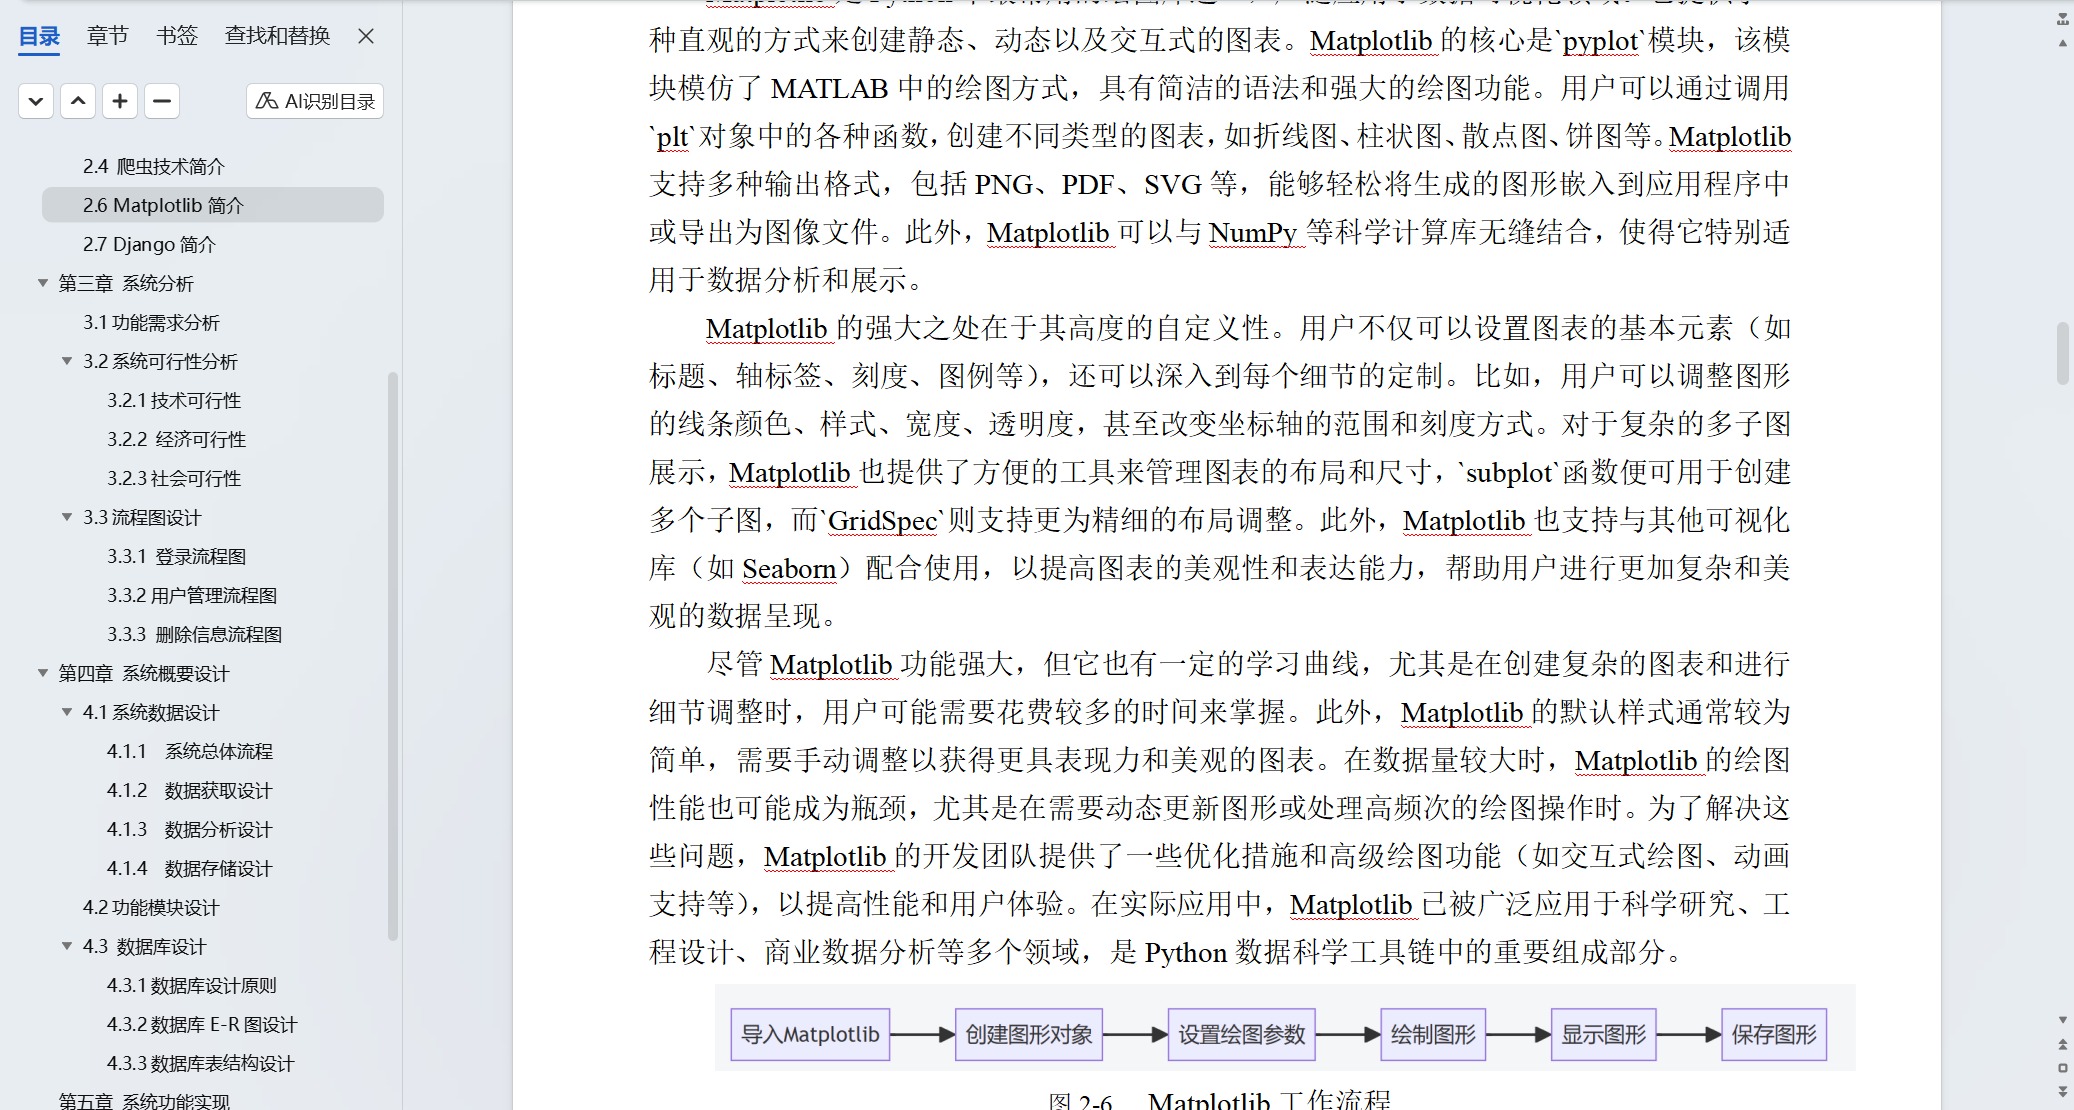This screenshot has height=1110, width=2074.
Task: Switch to the 章节 tab
Action: (x=107, y=36)
